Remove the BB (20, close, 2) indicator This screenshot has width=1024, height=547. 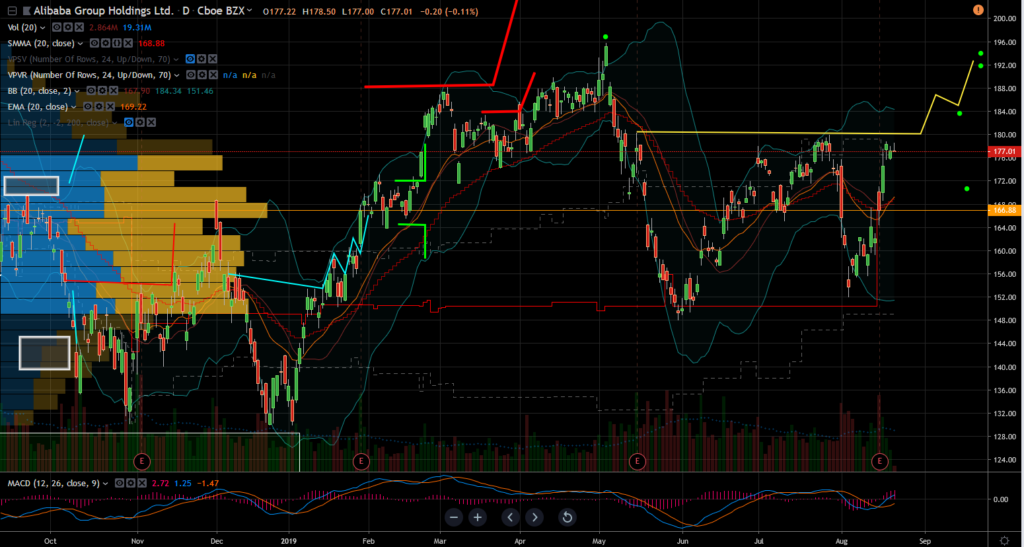(114, 91)
